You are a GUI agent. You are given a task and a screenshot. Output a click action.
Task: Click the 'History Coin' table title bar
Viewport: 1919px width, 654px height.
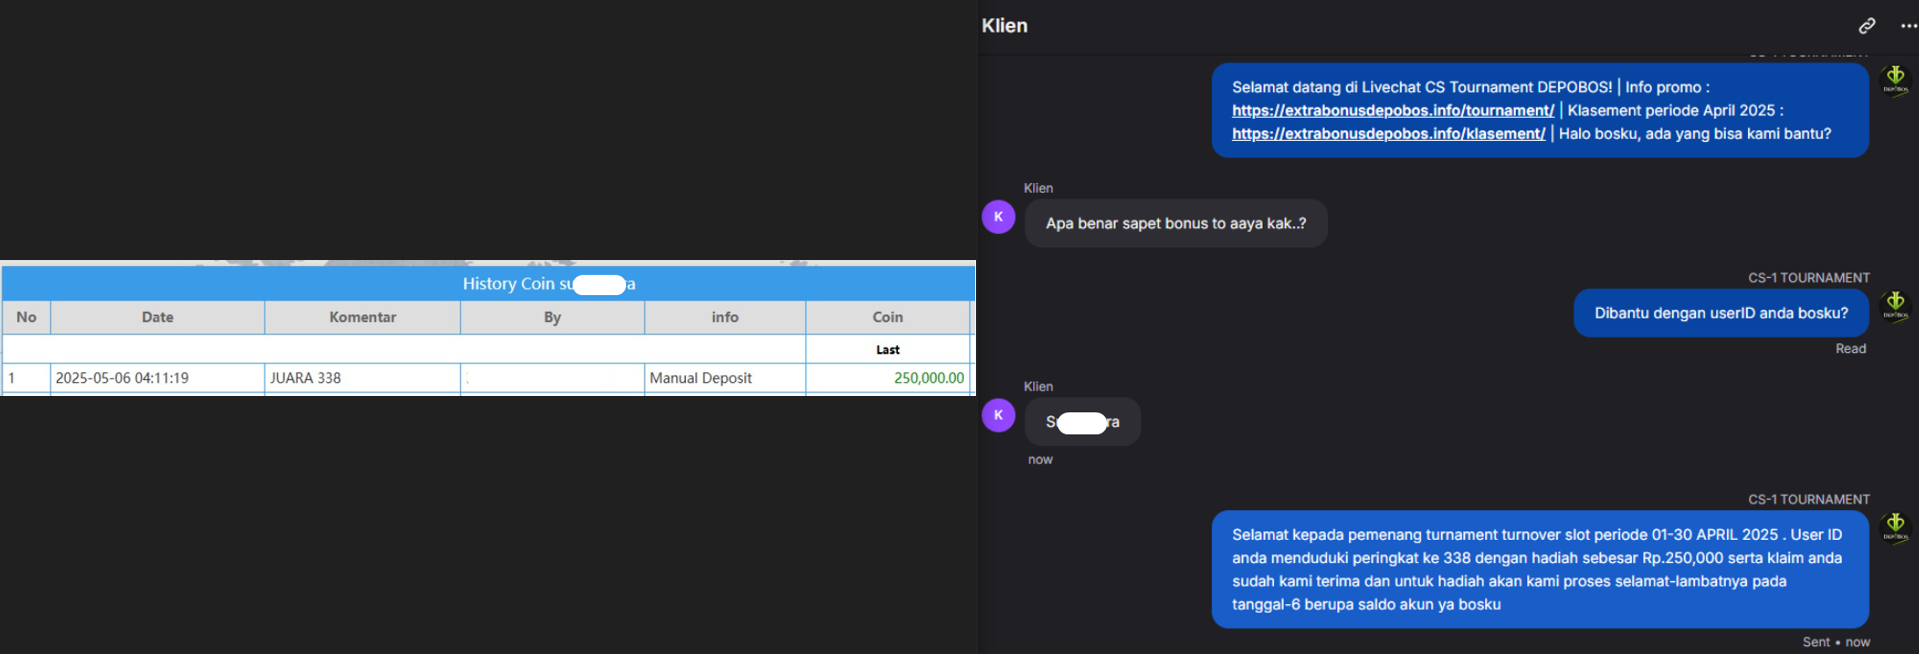tap(488, 284)
